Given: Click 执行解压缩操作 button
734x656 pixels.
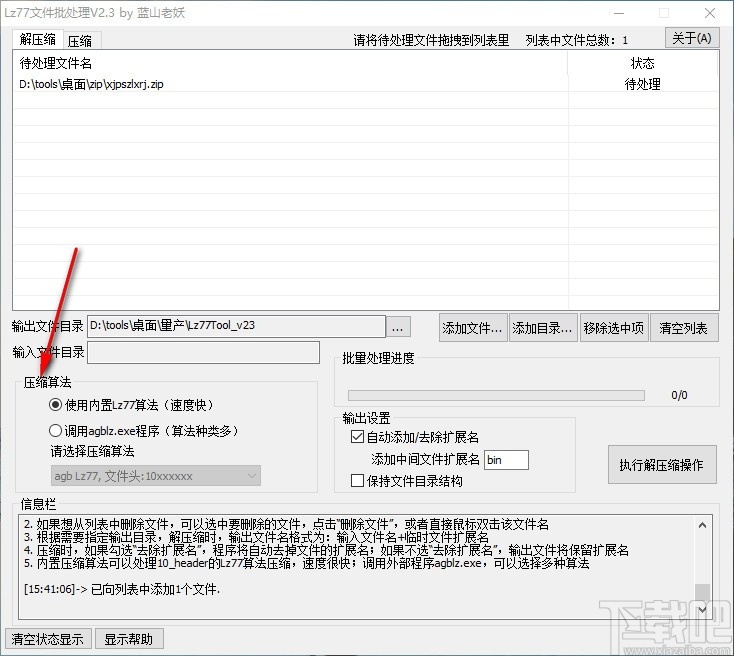Looking at the screenshot, I should pyautogui.click(x=661, y=464).
